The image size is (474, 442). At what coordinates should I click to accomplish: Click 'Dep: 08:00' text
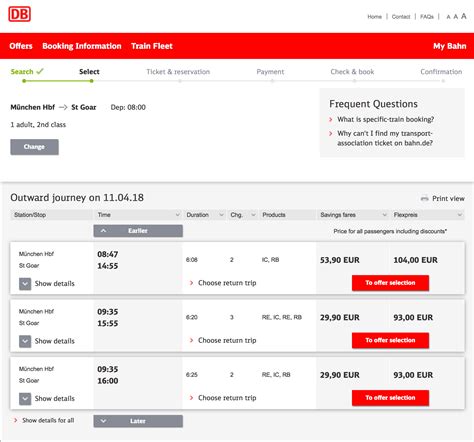128,107
